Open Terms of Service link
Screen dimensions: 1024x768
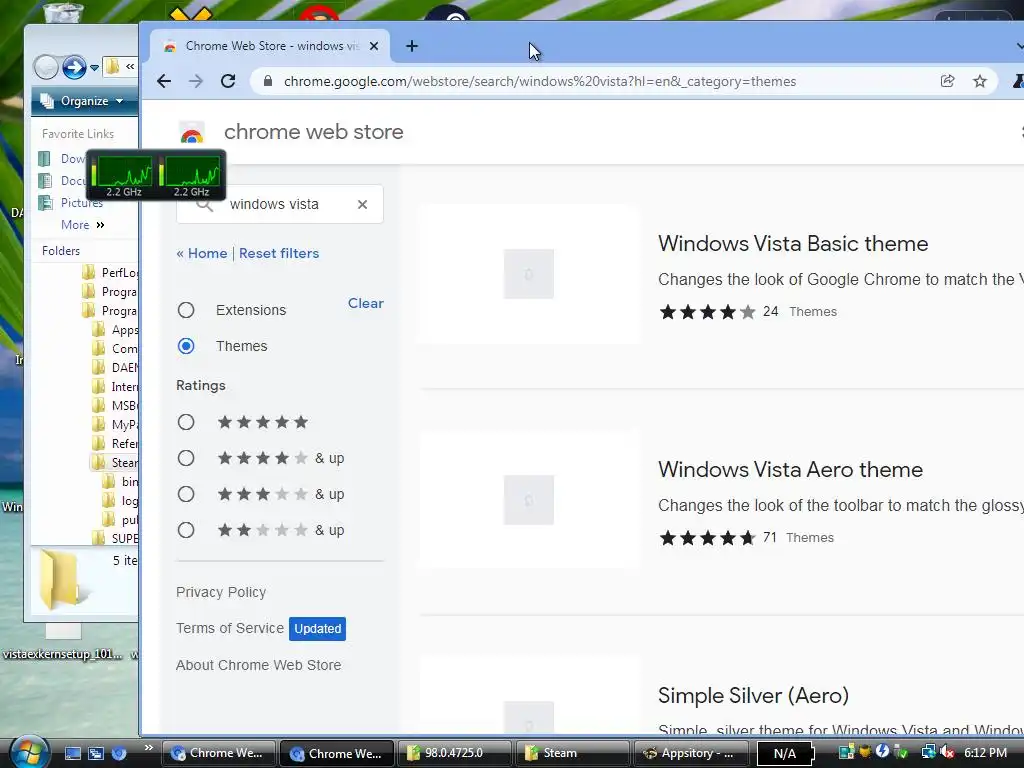pos(230,628)
